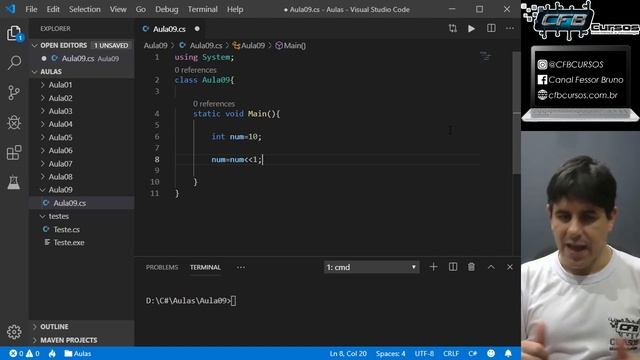Click the VS Code logo icon
Screen dimensions: 640x360
(x=10, y=9)
